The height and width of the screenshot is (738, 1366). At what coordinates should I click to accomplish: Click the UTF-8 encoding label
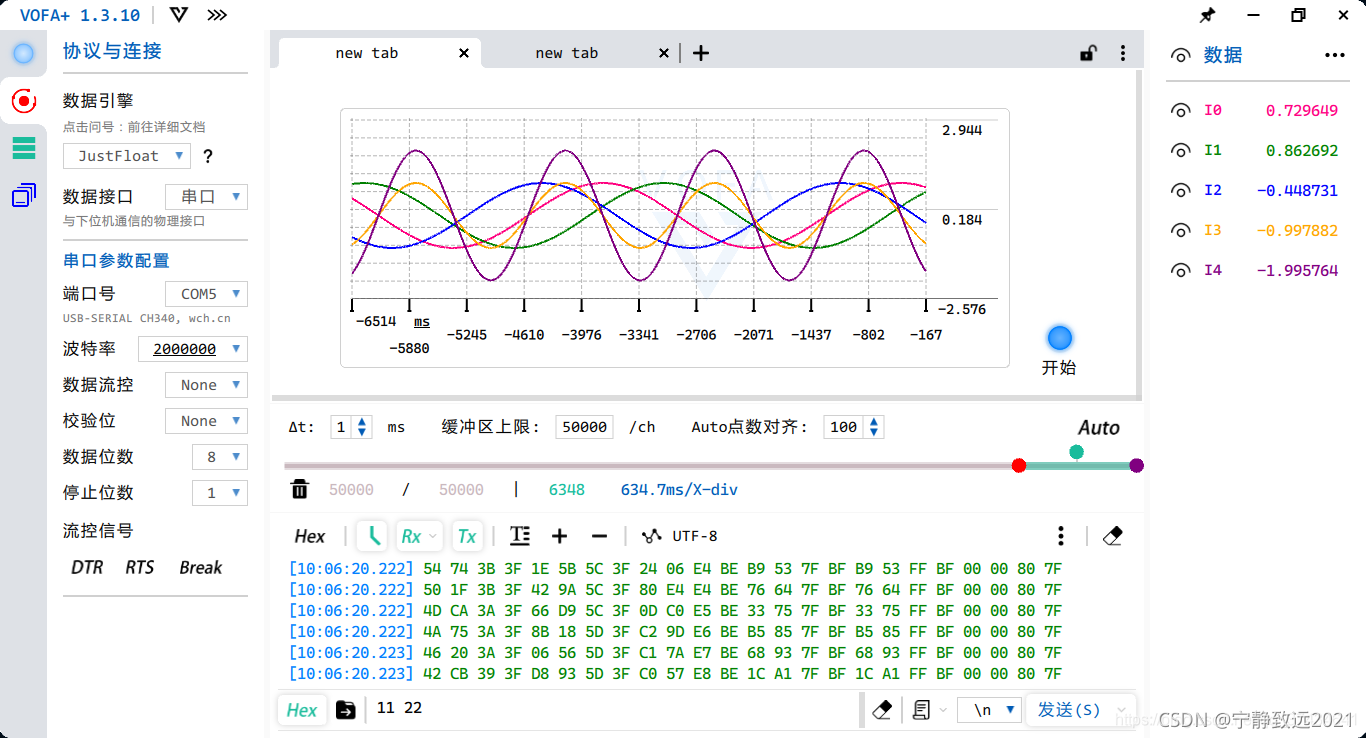695,536
